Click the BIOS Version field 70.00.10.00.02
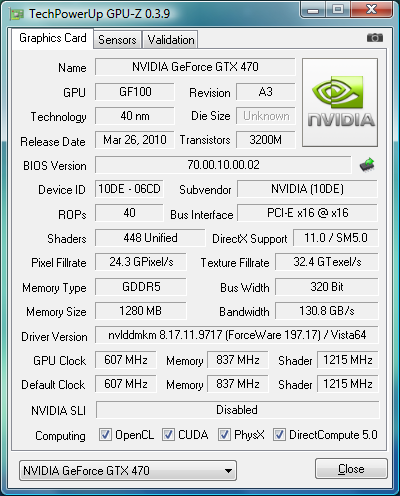 [223, 165]
